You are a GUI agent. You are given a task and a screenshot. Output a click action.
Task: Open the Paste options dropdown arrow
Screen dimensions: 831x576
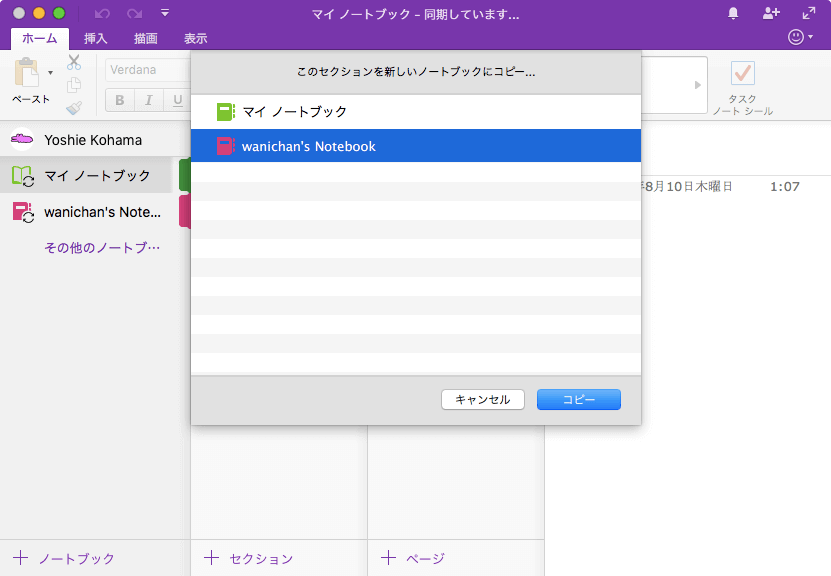pos(50,73)
